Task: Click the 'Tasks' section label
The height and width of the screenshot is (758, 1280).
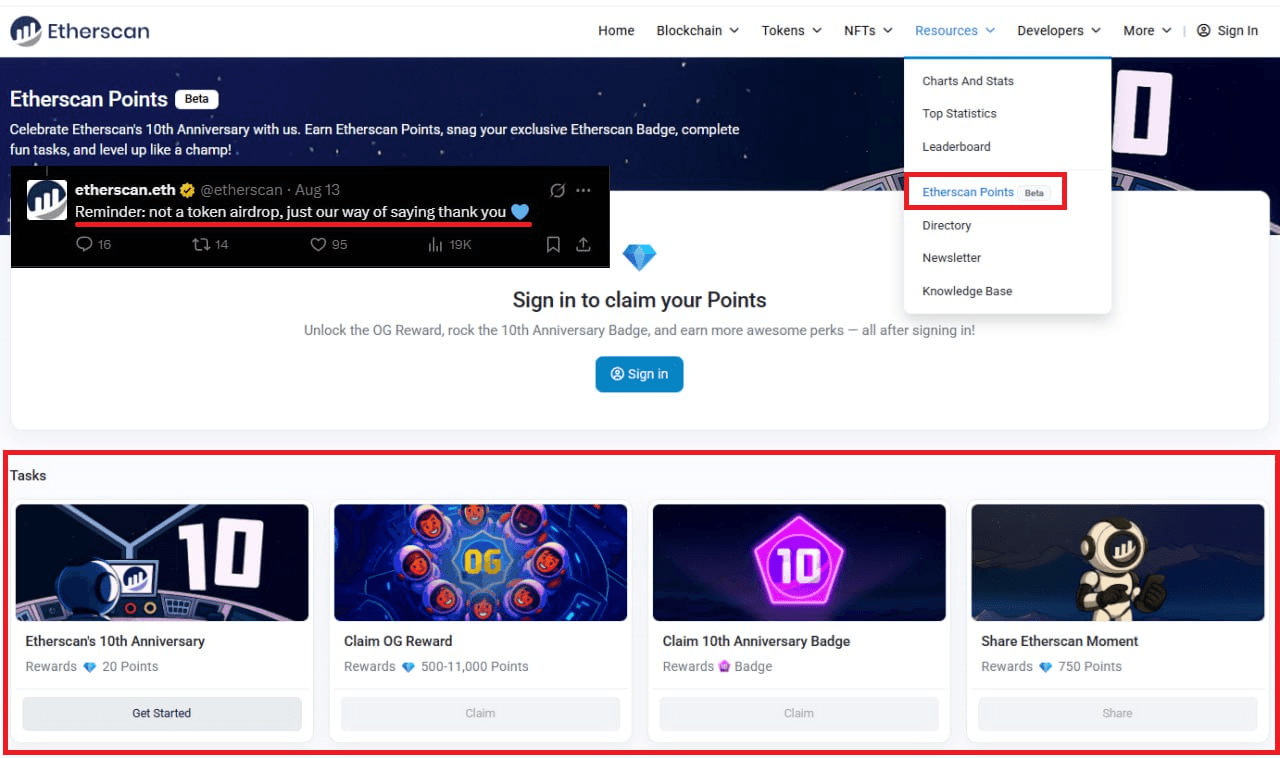Action: [x=28, y=475]
